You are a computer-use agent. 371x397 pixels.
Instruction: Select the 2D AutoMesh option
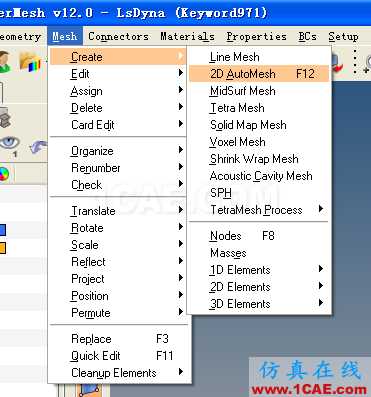(259, 74)
